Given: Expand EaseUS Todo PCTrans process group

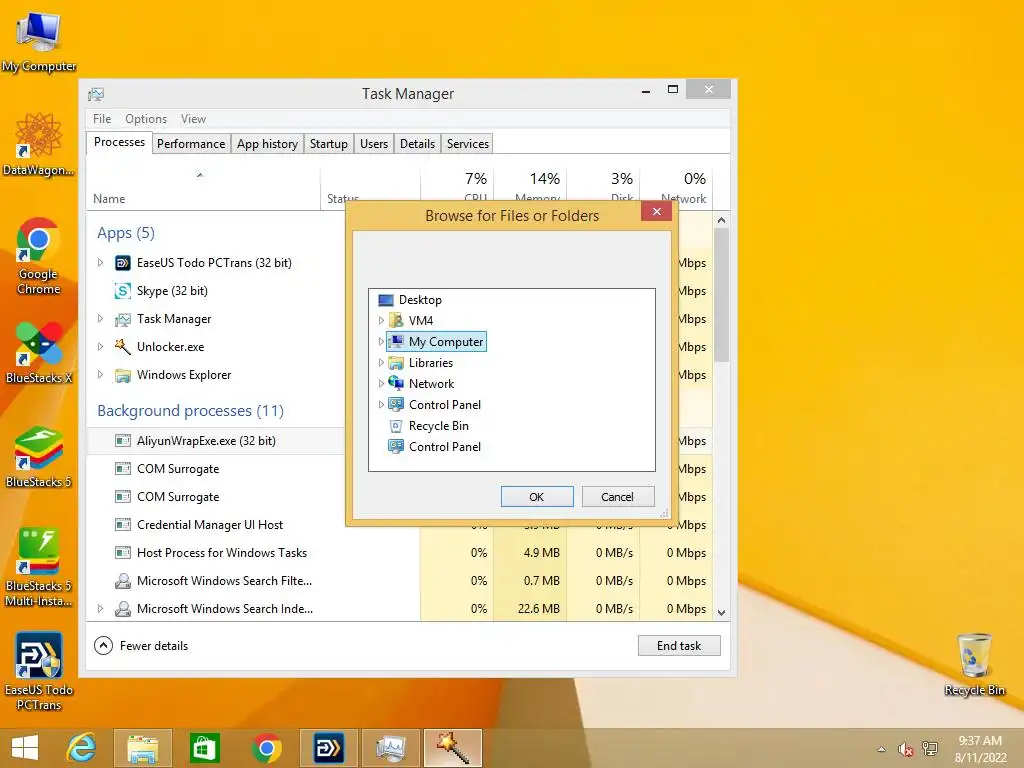Looking at the screenshot, I should [100, 263].
